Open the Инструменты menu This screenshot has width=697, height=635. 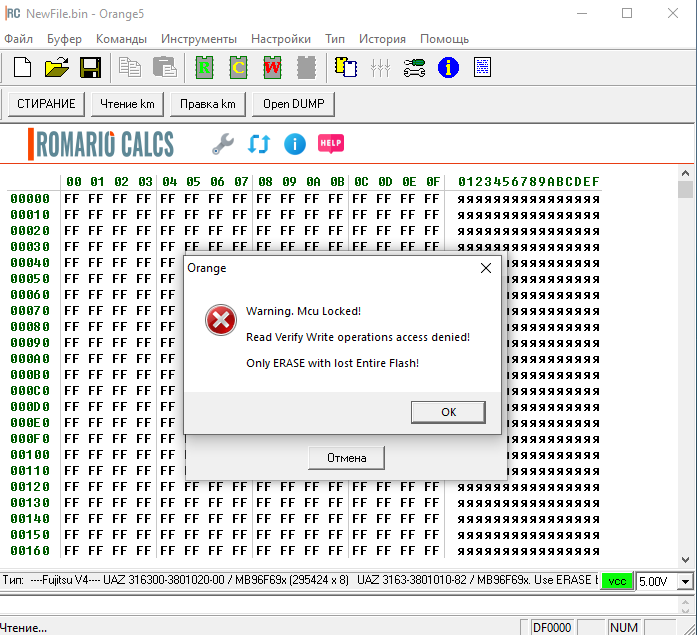coord(198,39)
